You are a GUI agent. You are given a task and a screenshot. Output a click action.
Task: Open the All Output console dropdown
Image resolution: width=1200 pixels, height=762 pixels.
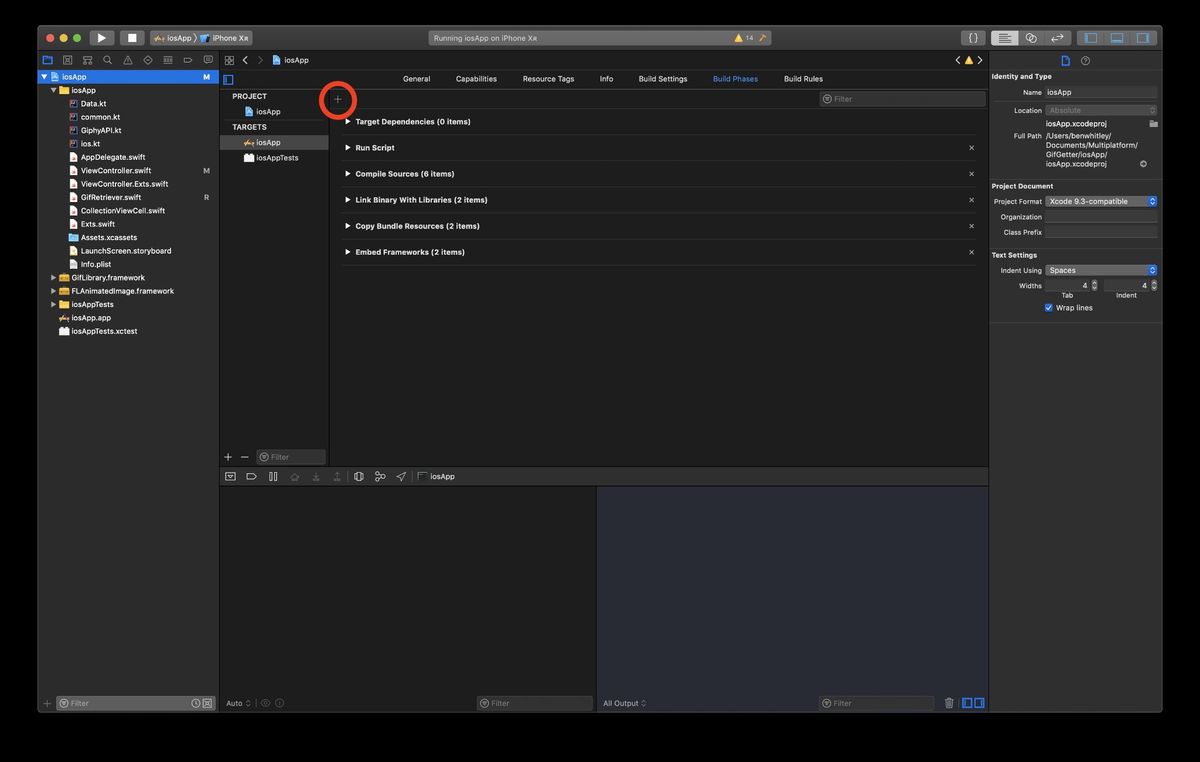[624, 703]
